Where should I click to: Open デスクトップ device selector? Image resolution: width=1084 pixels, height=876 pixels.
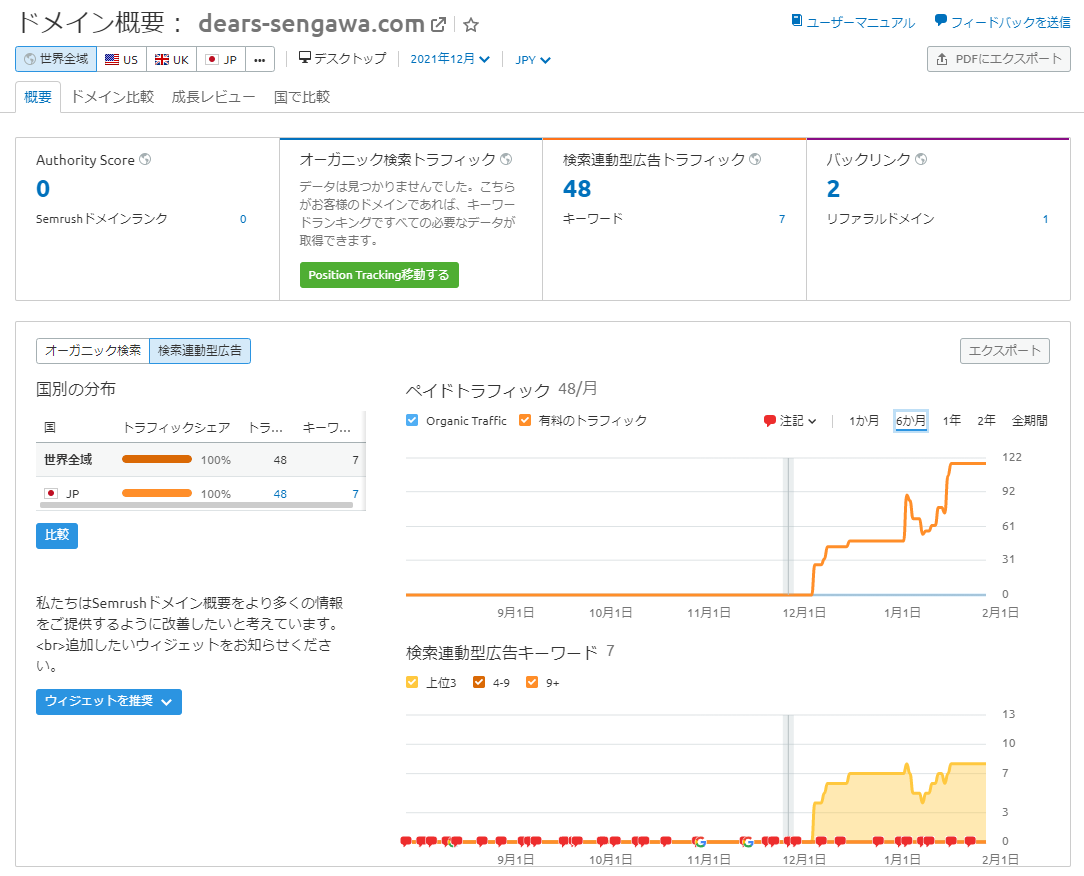(342, 59)
